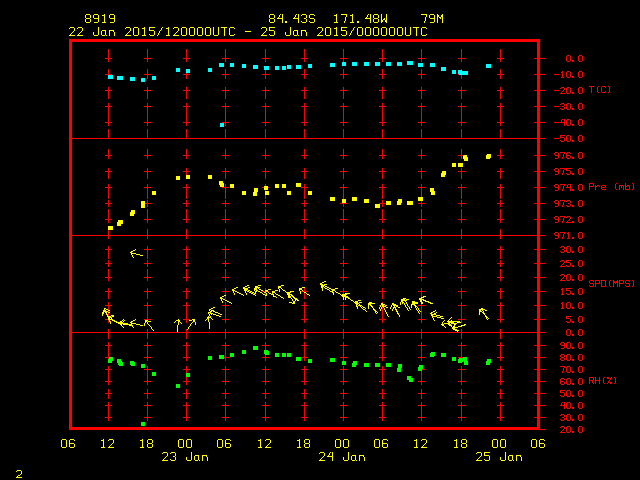Click the station ID 8919
This screenshot has height=480, width=640.
tap(100, 19)
